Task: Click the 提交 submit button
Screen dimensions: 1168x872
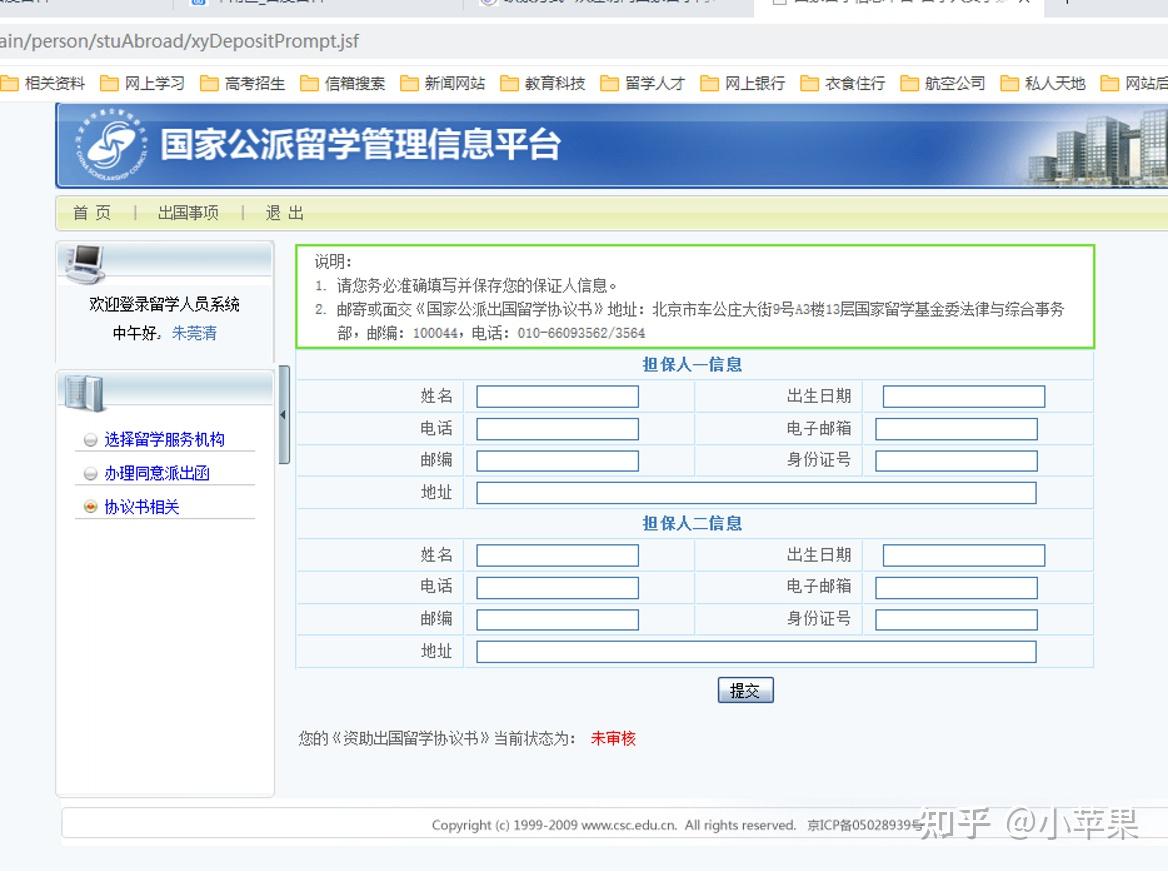Action: [746, 690]
